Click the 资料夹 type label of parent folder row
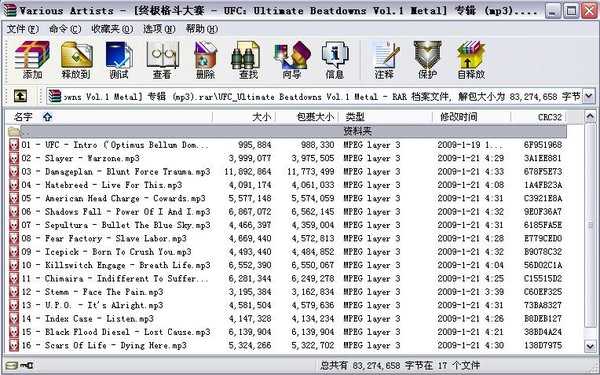 357,132
